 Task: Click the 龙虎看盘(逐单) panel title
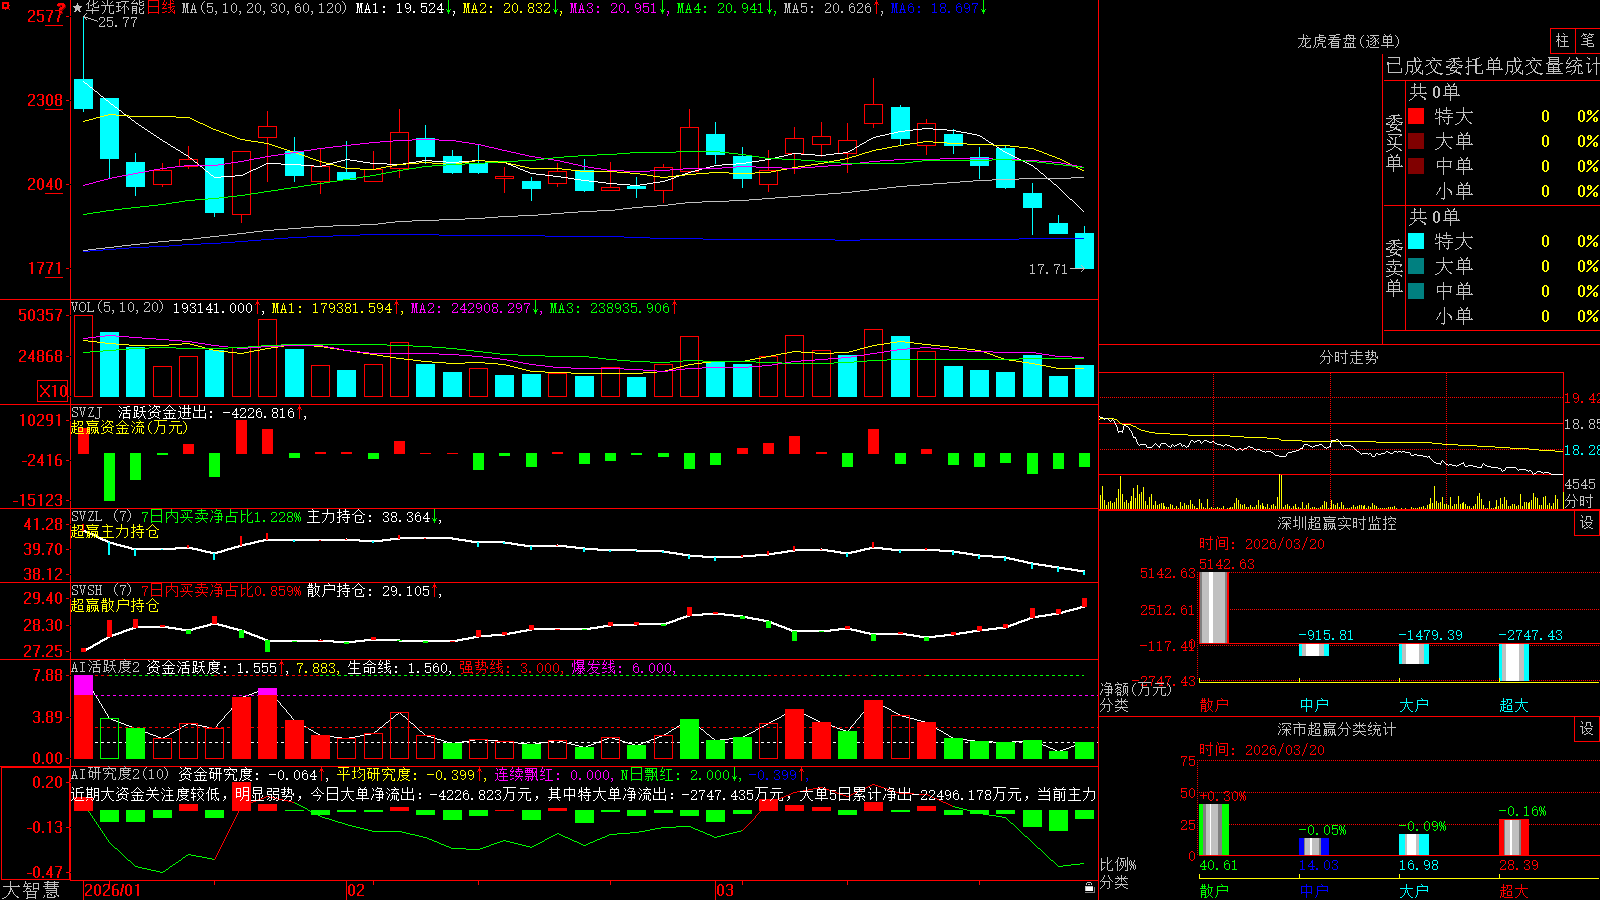[x=1348, y=41]
